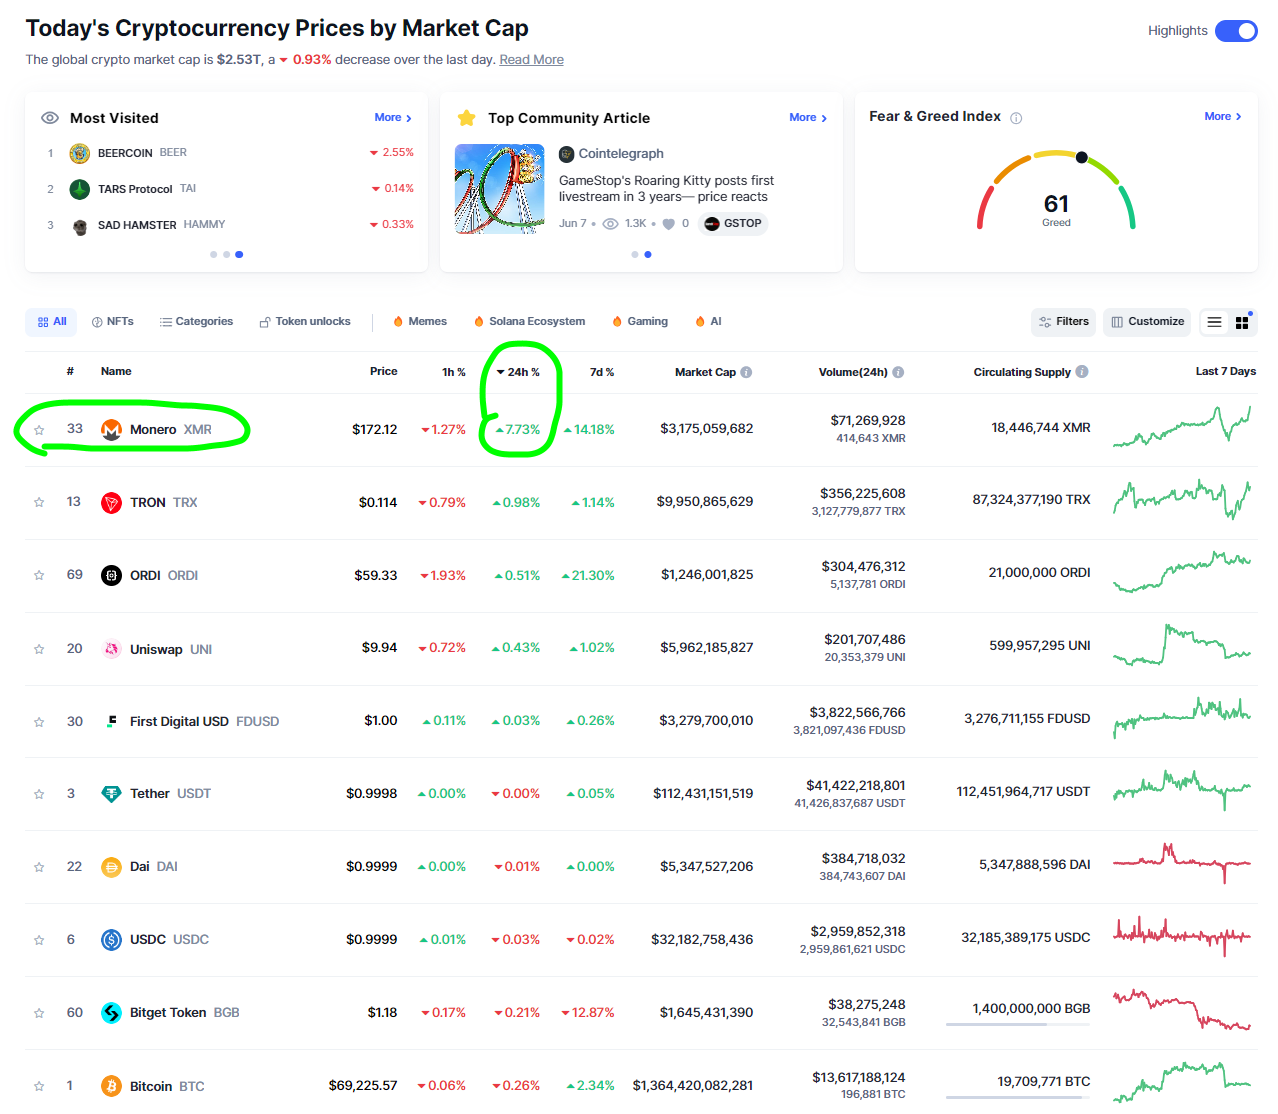Click the Market Cap info icon
This screenshot has height=1114, width=1278.
pyautogui.click(x=747, y=372)
